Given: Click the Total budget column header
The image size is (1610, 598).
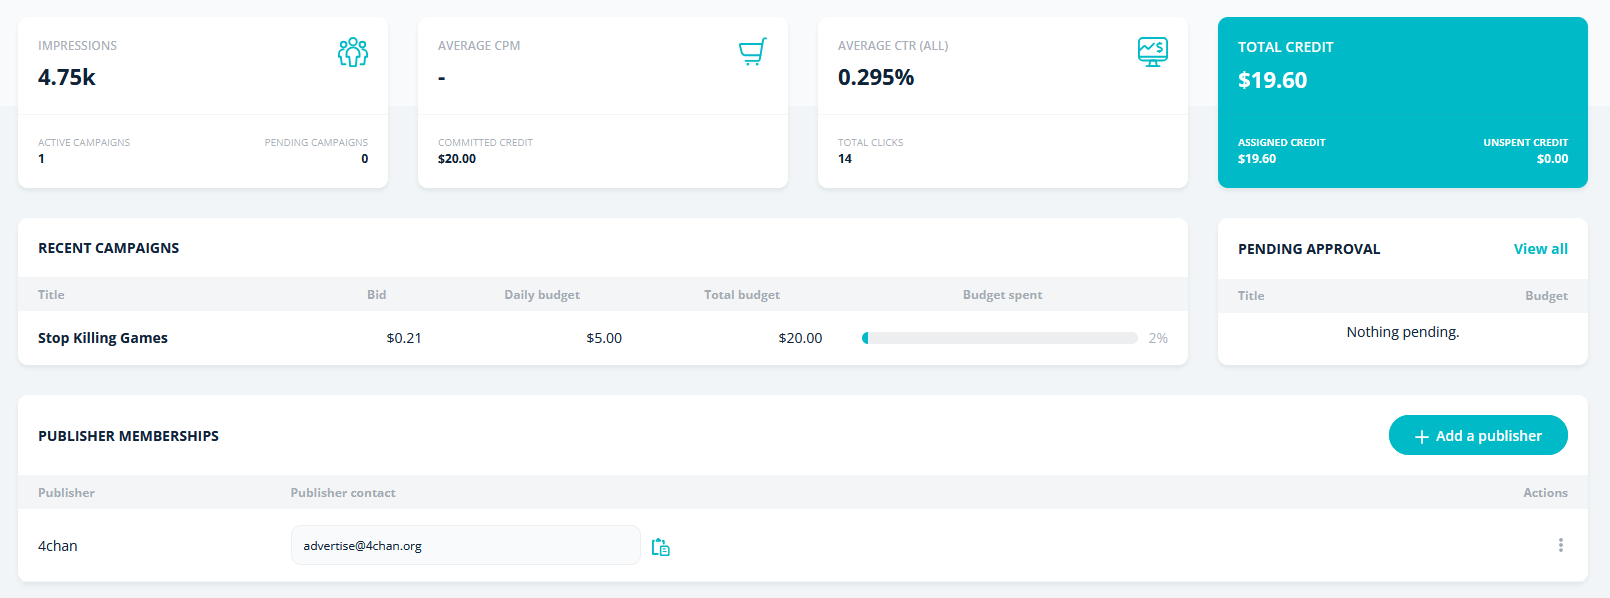Looking at the screenshot, I should coord(742,295).
